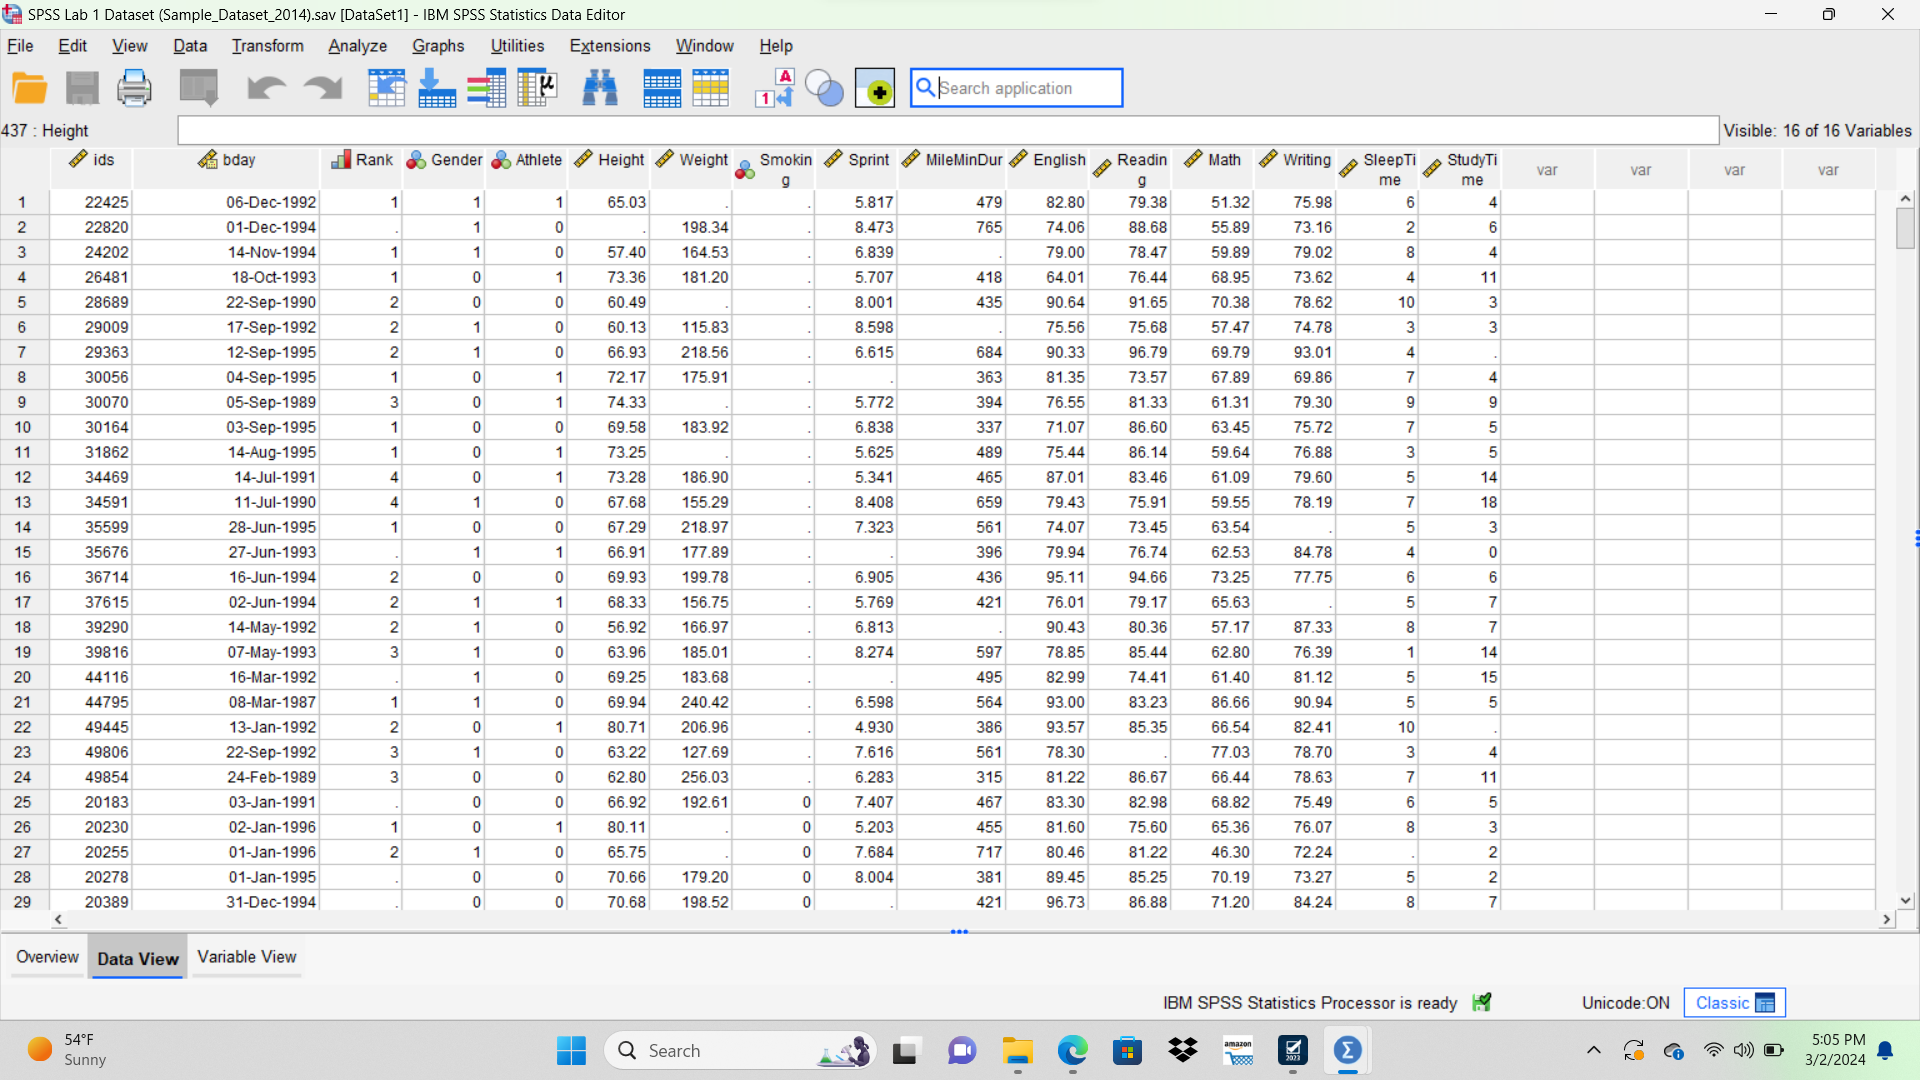Switch to the Variable View tab

tap(245, 957)
